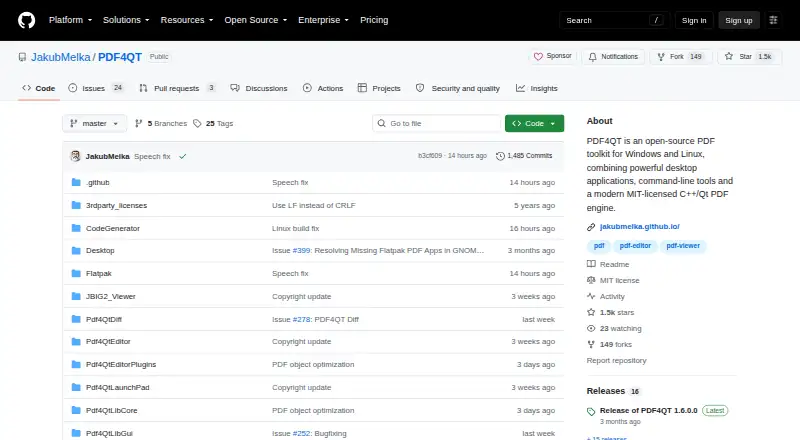This screenshot has width=800, height=440.
Task: Open the Pull requests tab
Action: click(x=177, y=88)
